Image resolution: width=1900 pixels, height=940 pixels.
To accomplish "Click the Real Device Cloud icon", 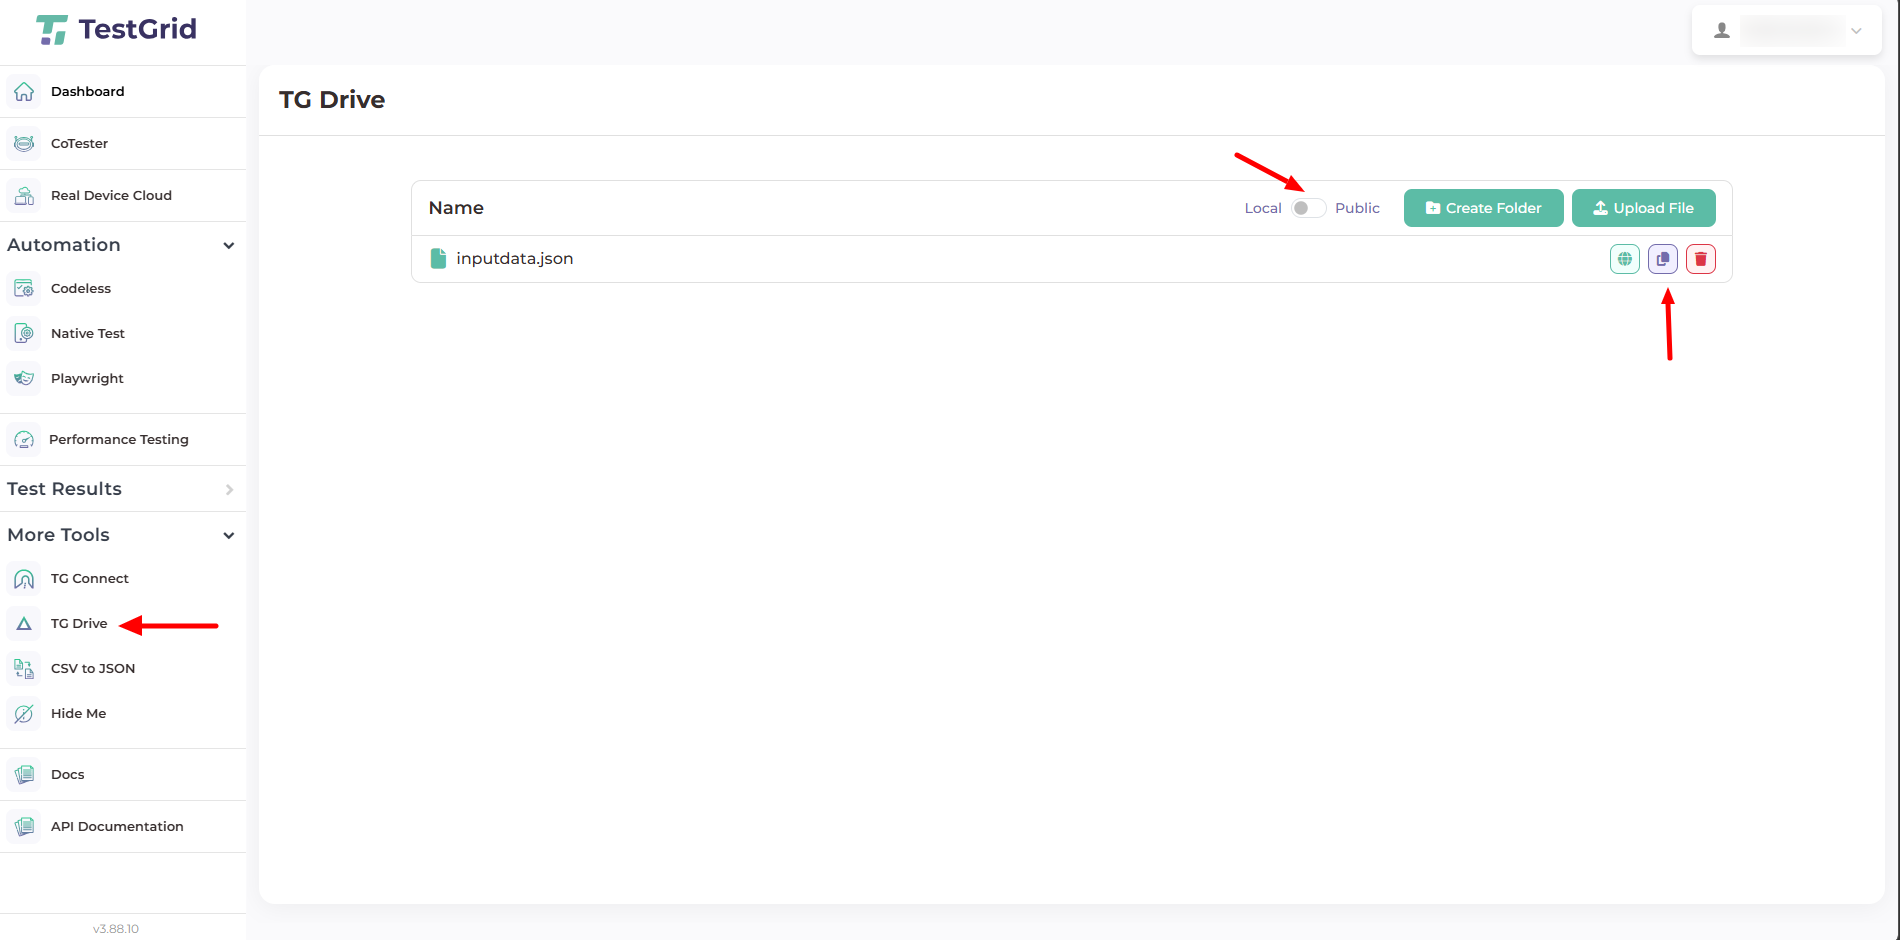I will pos(25,196).
